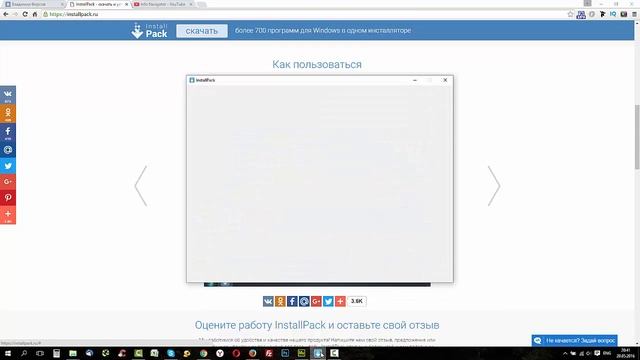
Task: Open Firefox from taskbar
Action: coord(252,353)
